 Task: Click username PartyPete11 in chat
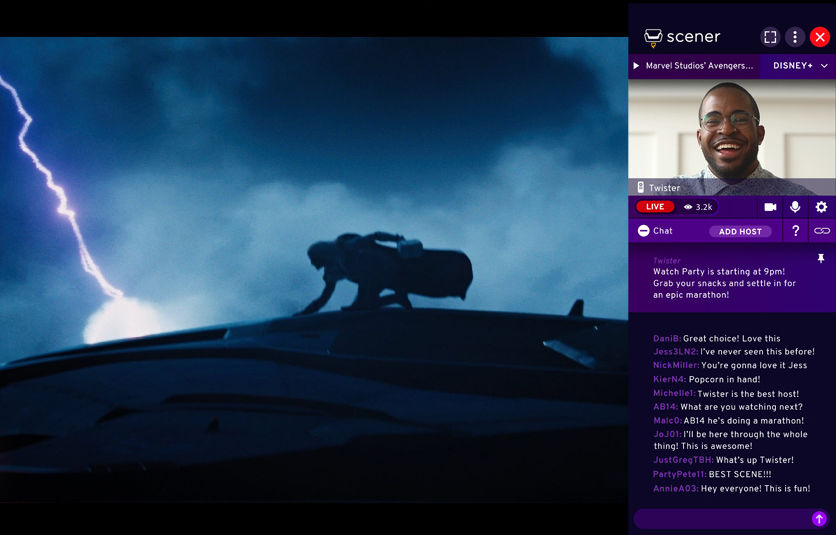click(680, 474)
